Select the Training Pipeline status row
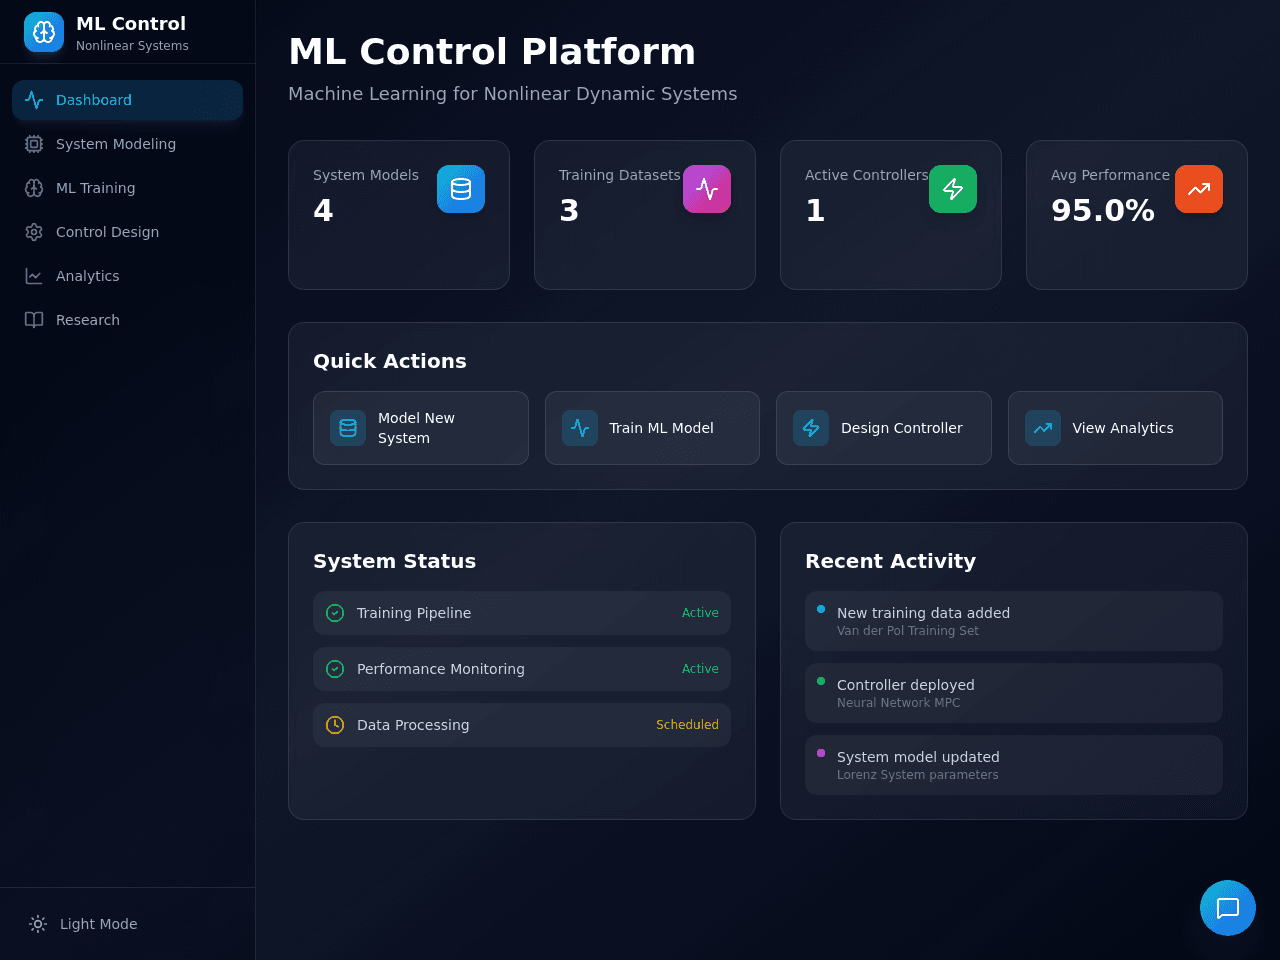The image size is (1280, 960). pos(522,613)
